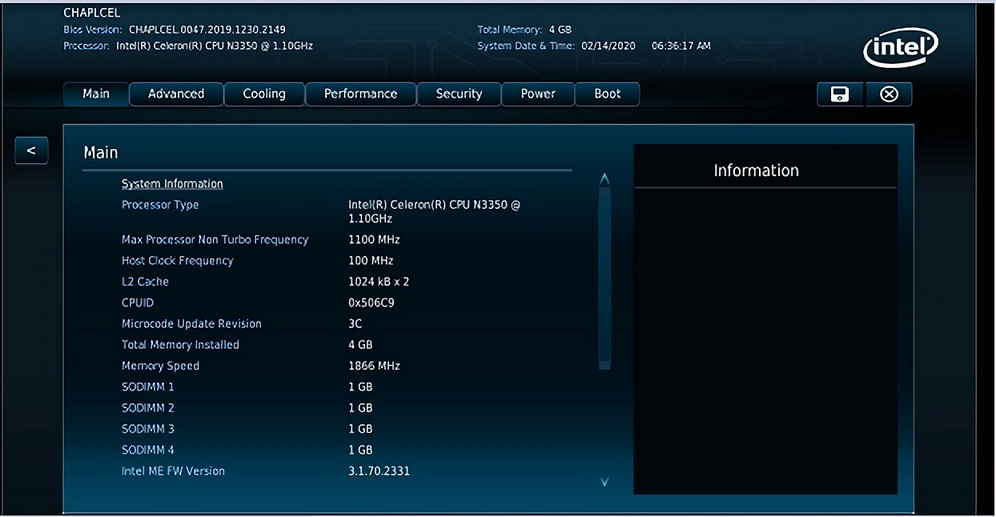996x517 pixels.
Task: Go to the Performance tab
Action: 361,94
